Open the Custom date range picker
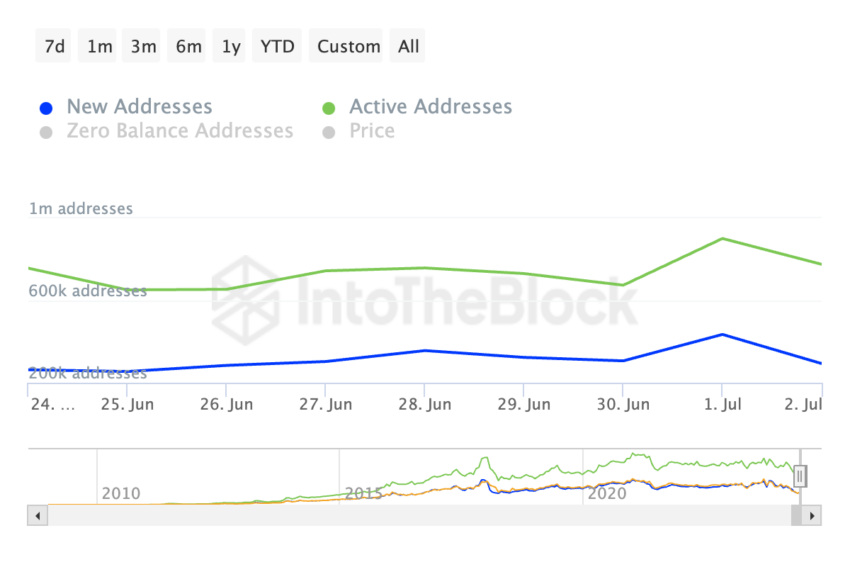 pos(348,46)
